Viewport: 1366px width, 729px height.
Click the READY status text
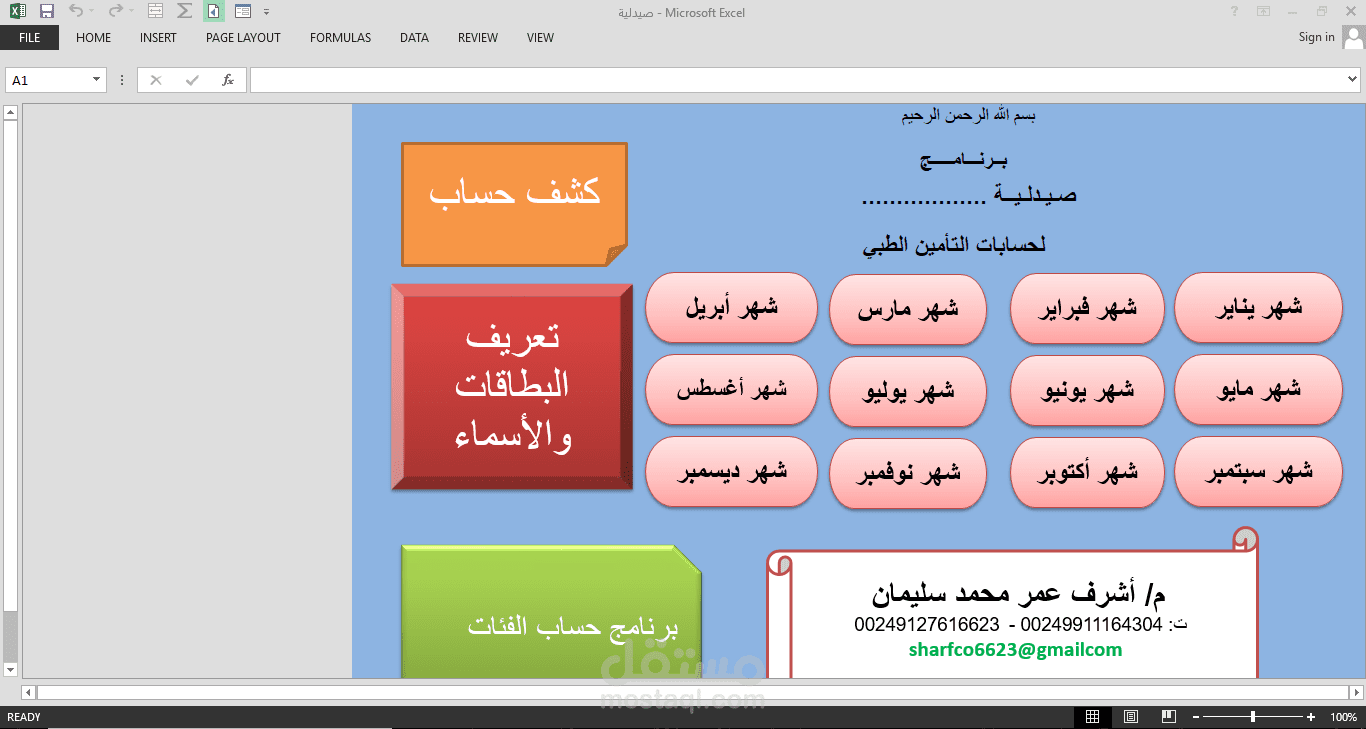24,717
